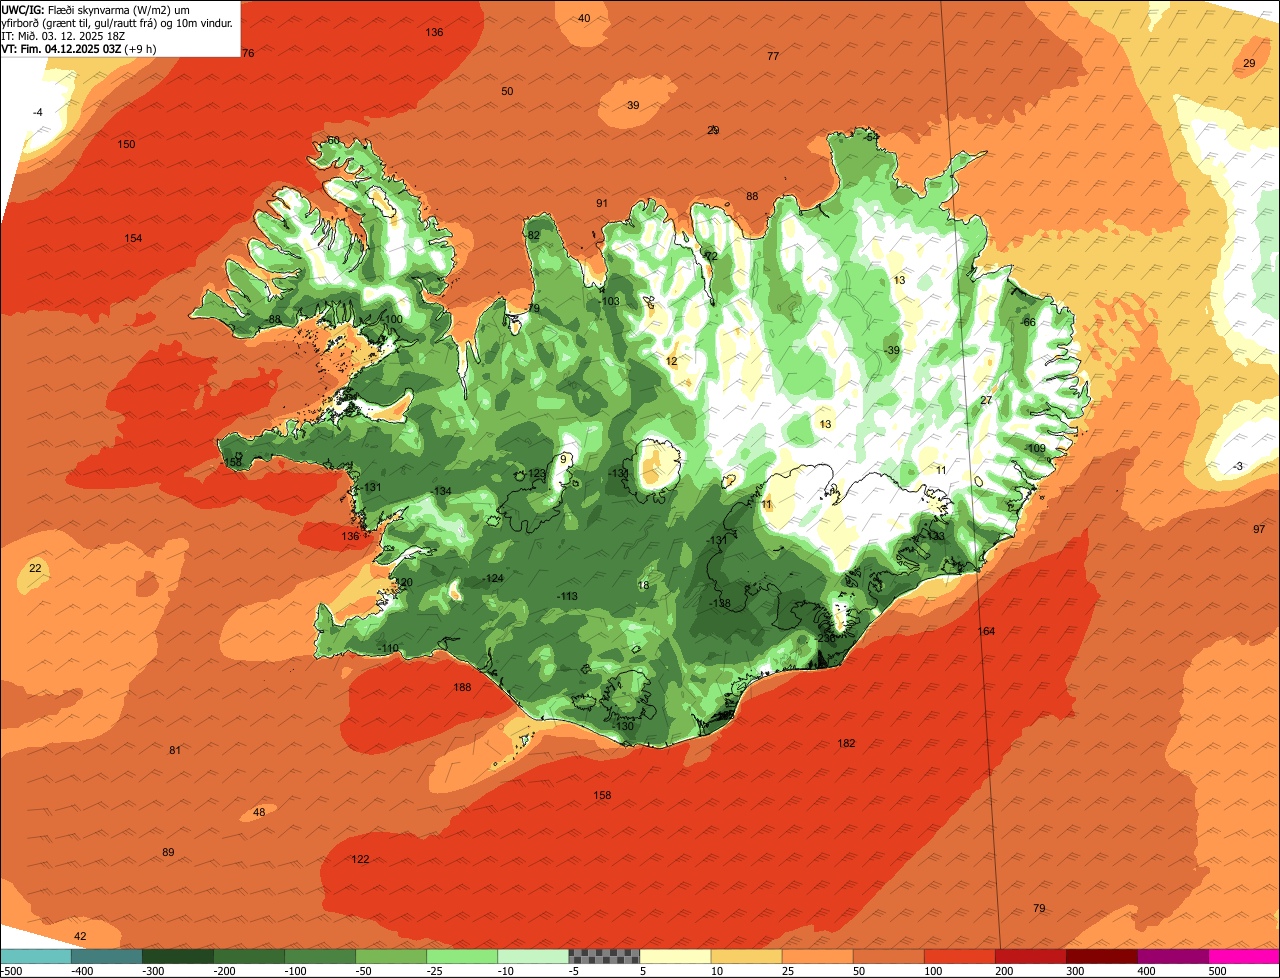Click the legend label 200

click(1004, 970)
